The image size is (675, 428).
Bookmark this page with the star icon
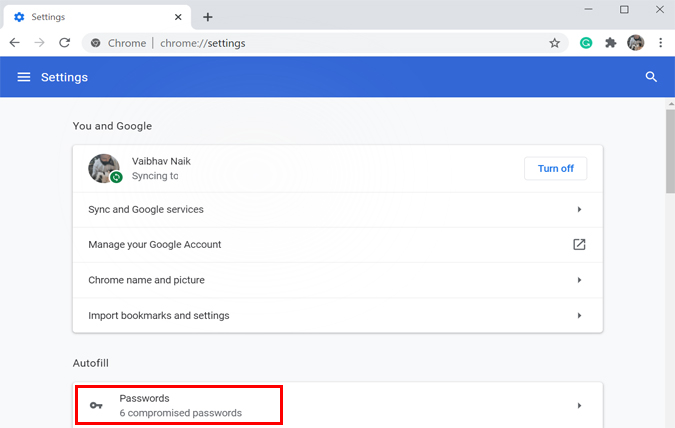point(554,43)
